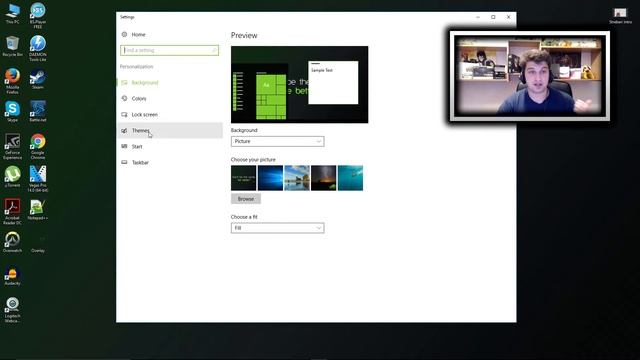This screenshot has width=640, height=360.
Task: Switch to Themes settings page
Action: pyautogui.click(x=170, y=131)
